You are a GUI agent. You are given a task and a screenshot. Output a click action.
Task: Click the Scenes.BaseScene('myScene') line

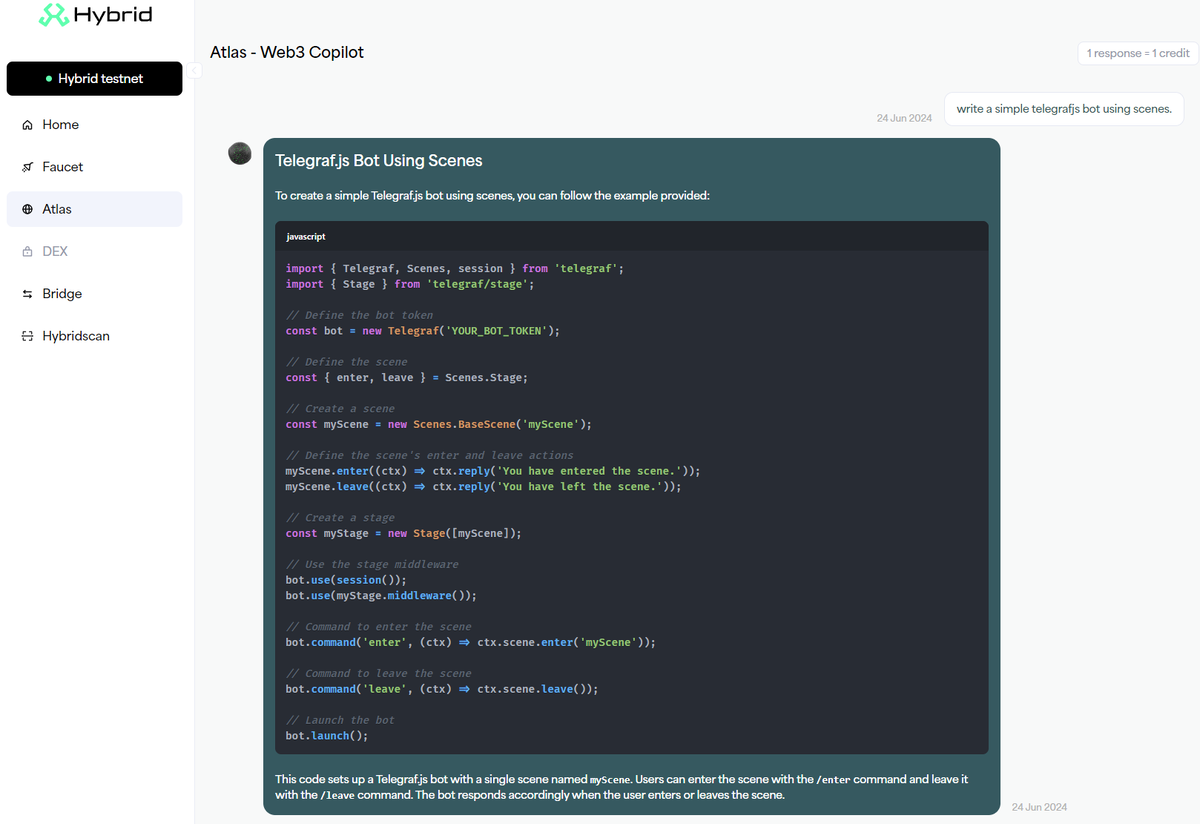(x=438, y=424)
